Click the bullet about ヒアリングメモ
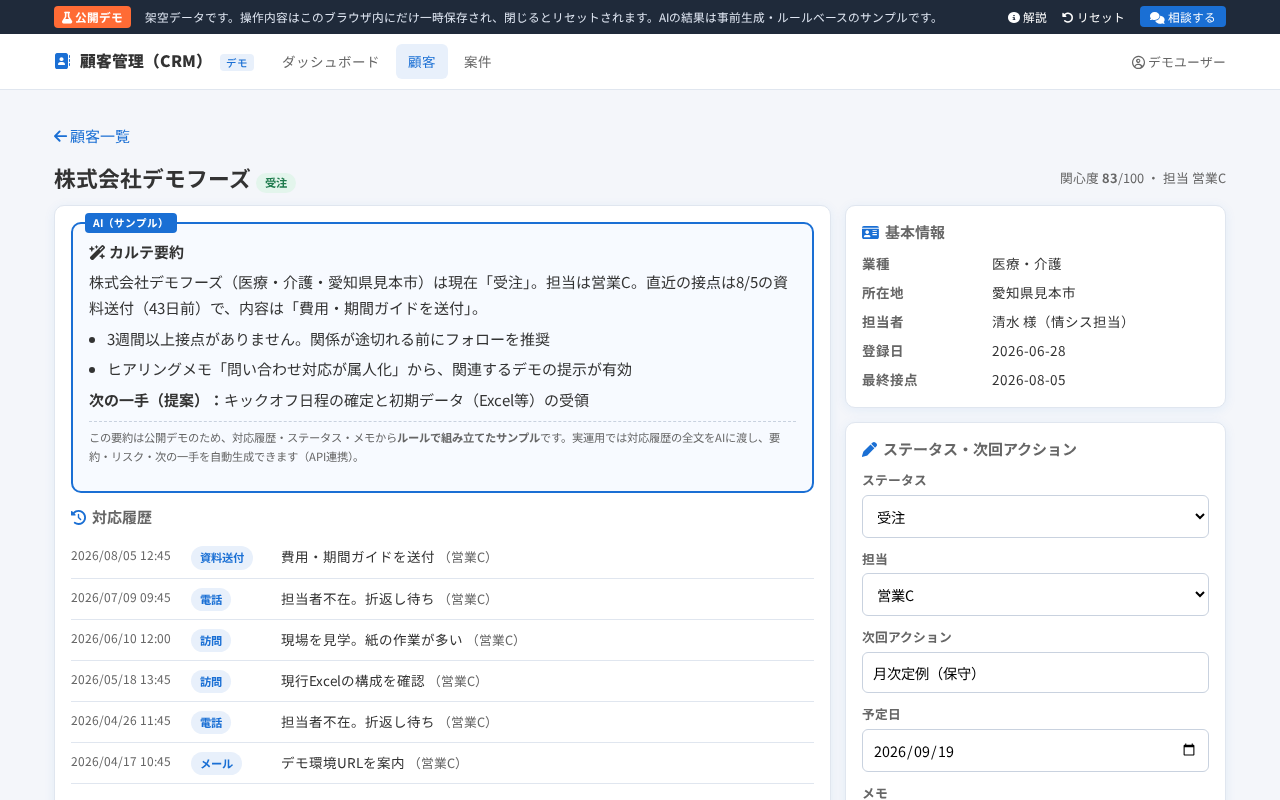 [x=369, y=369]
